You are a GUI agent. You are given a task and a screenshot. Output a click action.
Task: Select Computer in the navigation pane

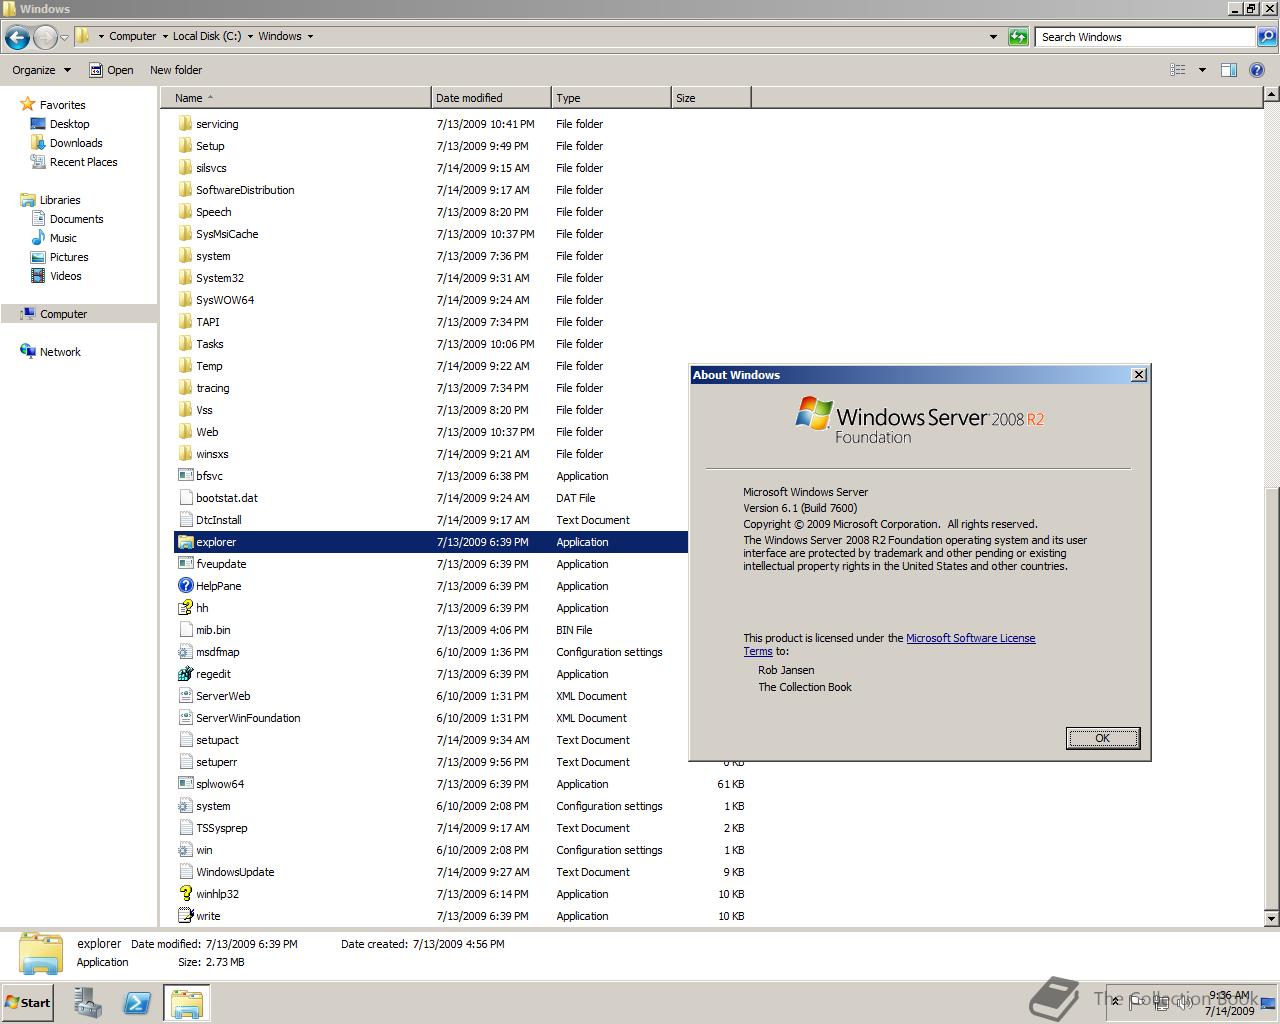(63, 314)
